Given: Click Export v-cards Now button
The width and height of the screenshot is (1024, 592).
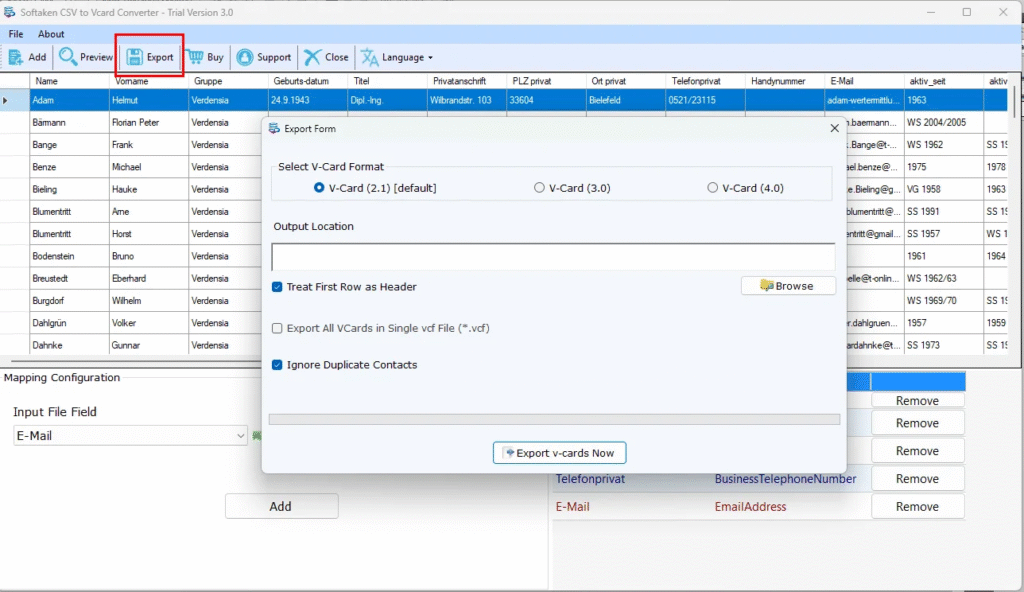Looking at the screenshot, I should 560,453.
